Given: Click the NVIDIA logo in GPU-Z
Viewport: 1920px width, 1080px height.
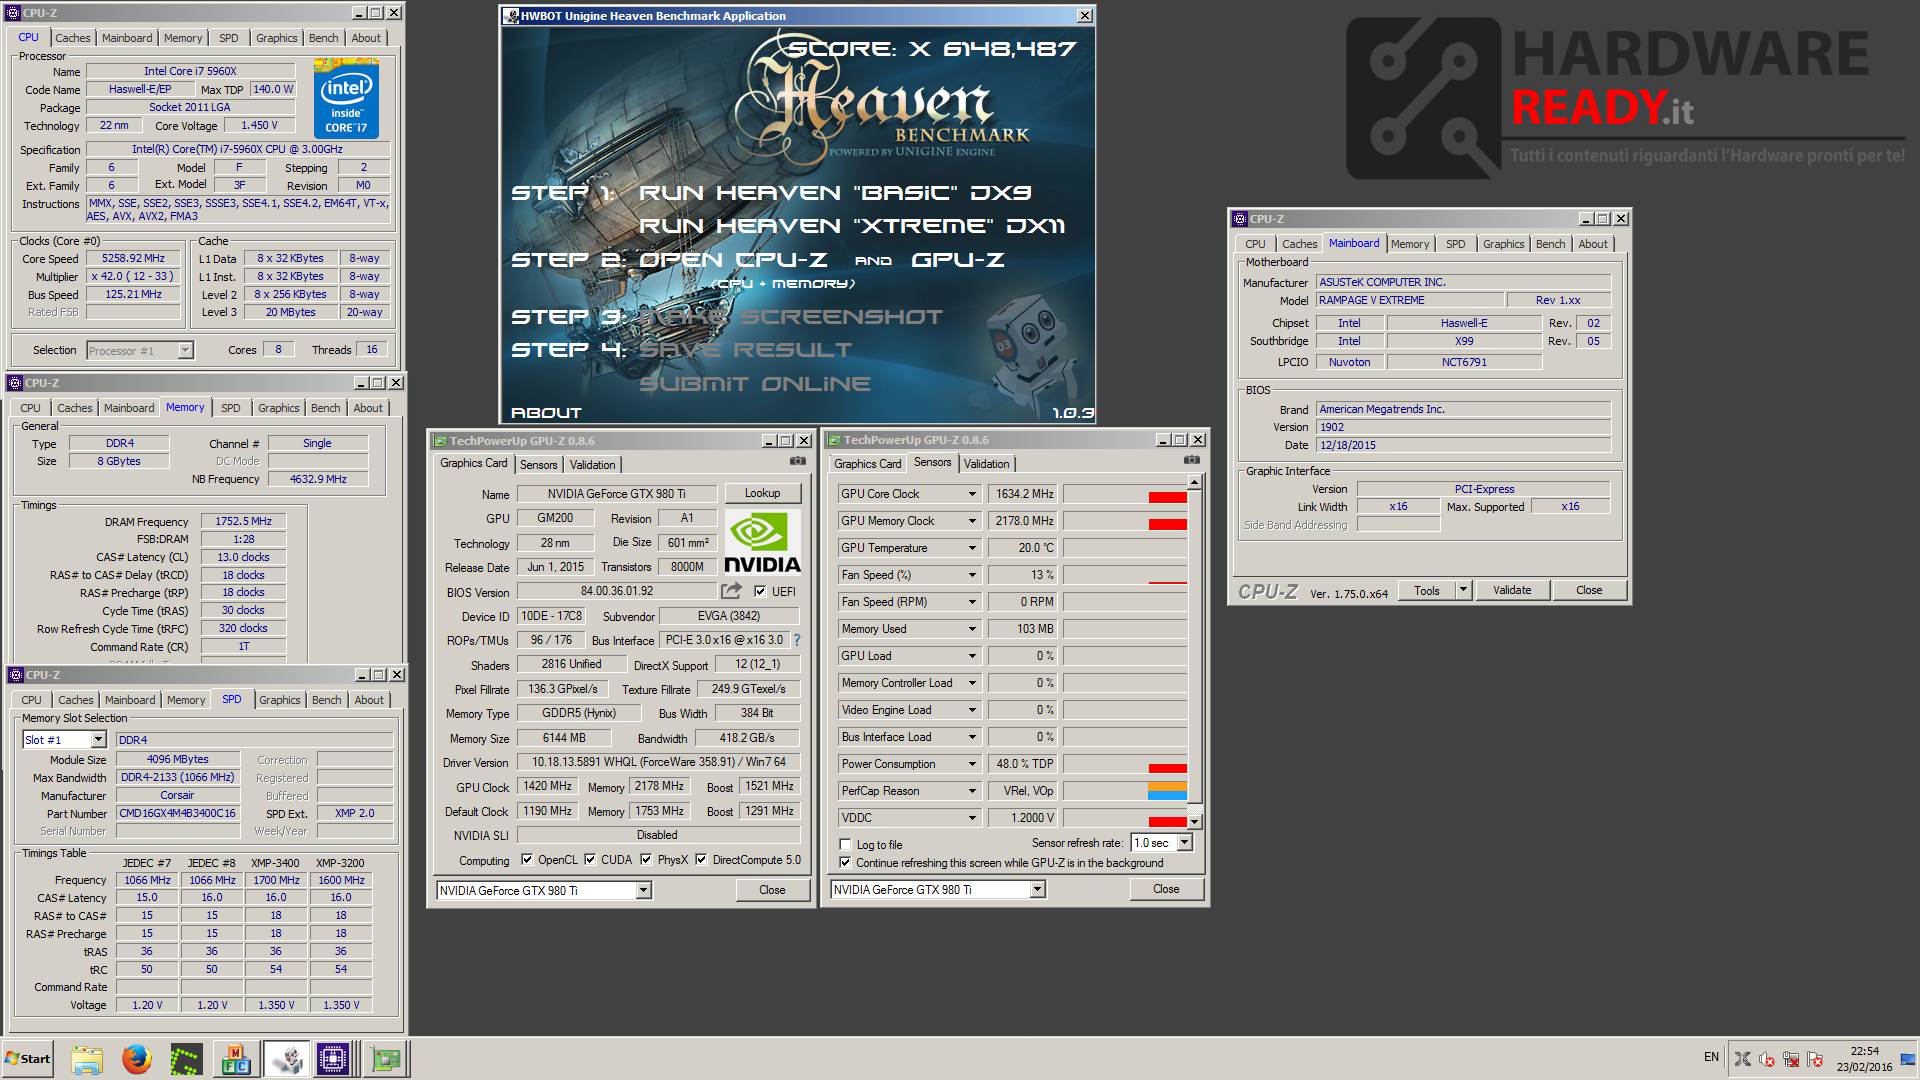Looking at the screenshot, I should point(762,541).
